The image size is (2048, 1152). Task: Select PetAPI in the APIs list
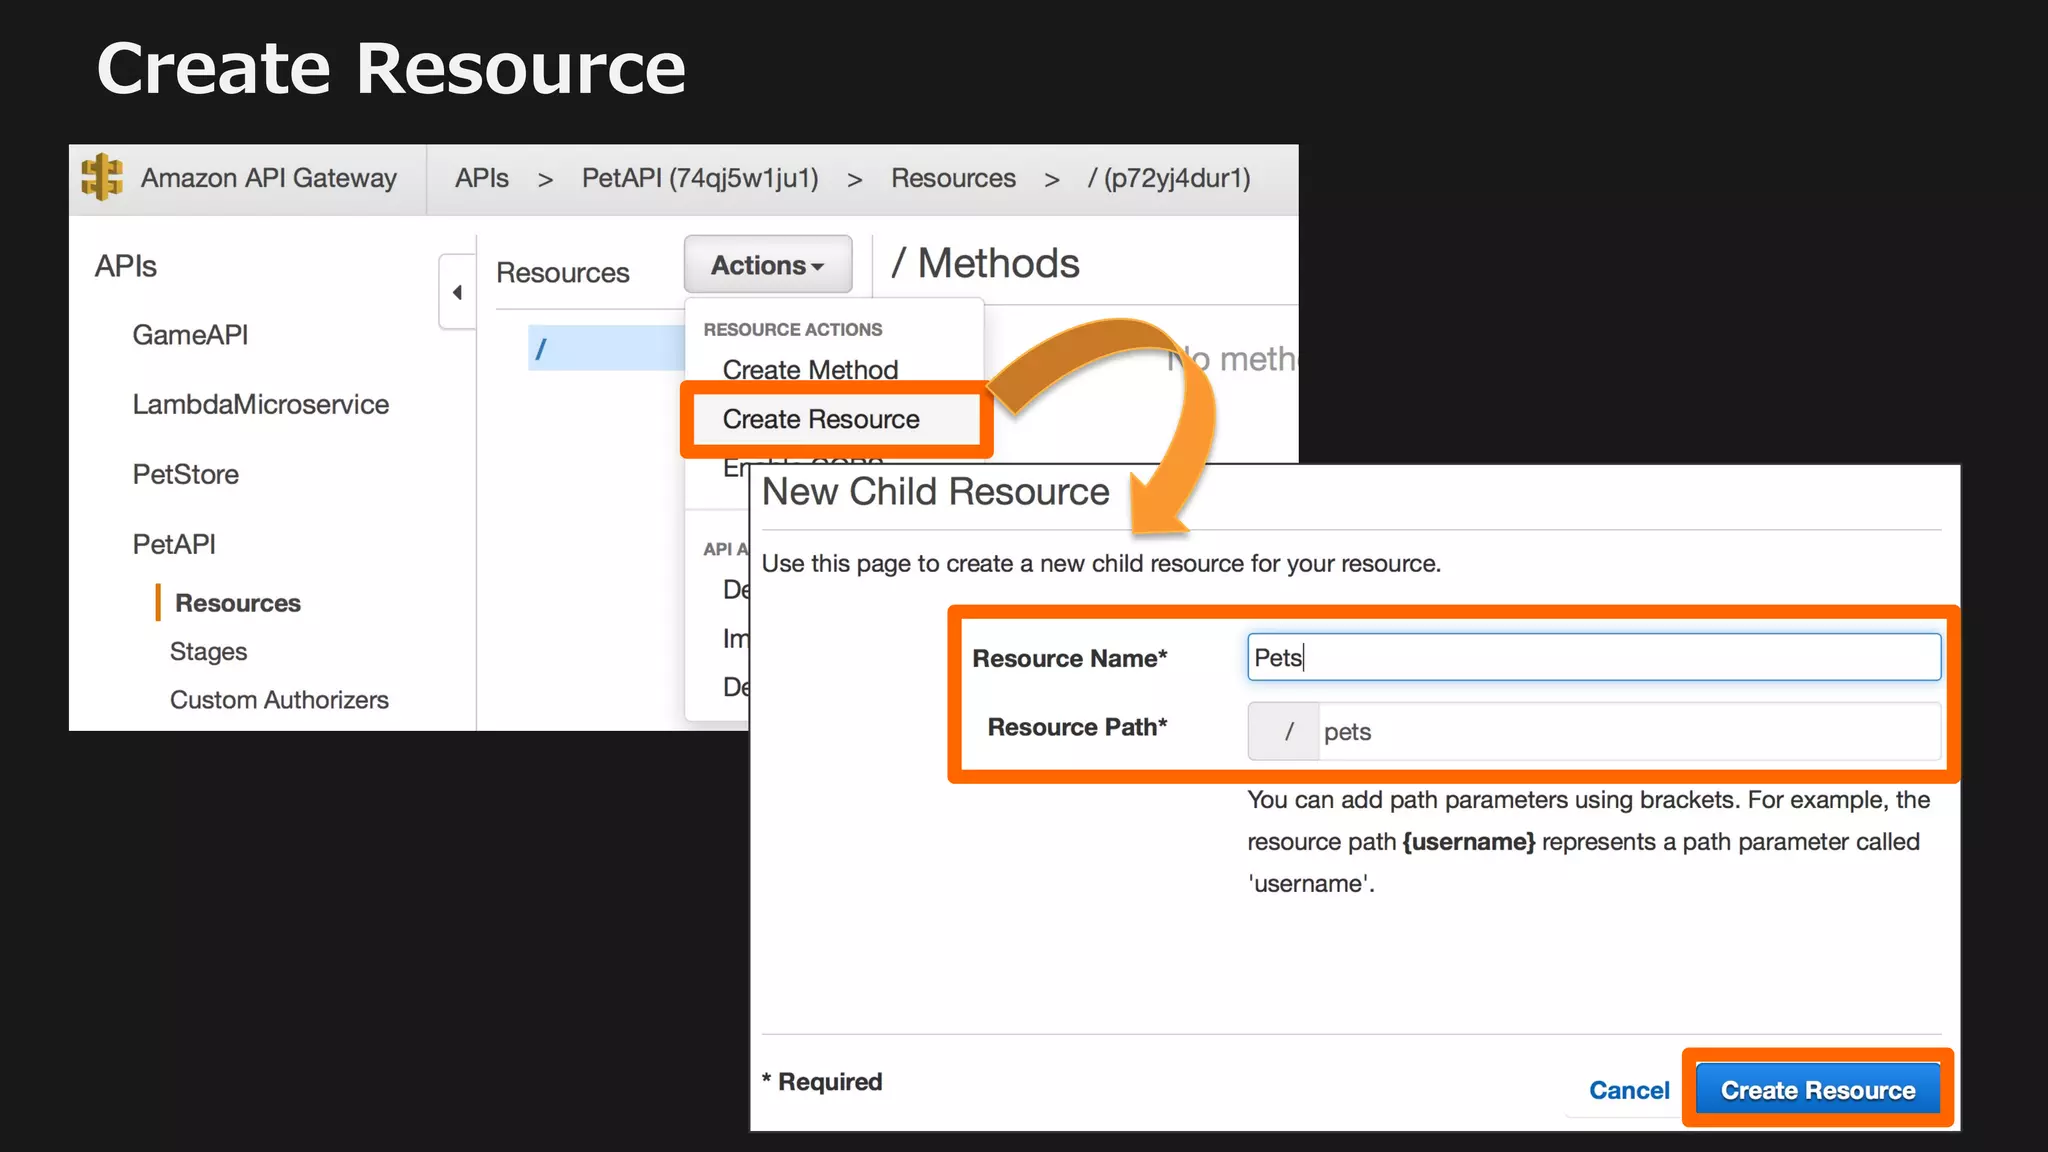174,544
